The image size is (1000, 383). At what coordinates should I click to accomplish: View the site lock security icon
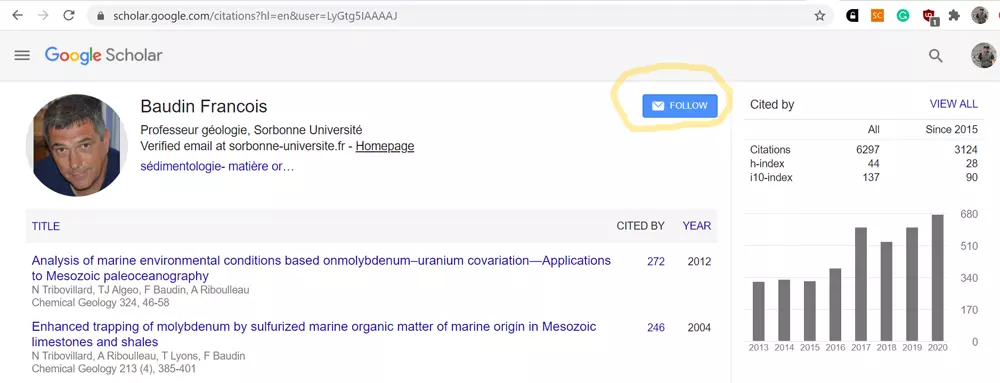pyautogui.click(x=100, y=16)
